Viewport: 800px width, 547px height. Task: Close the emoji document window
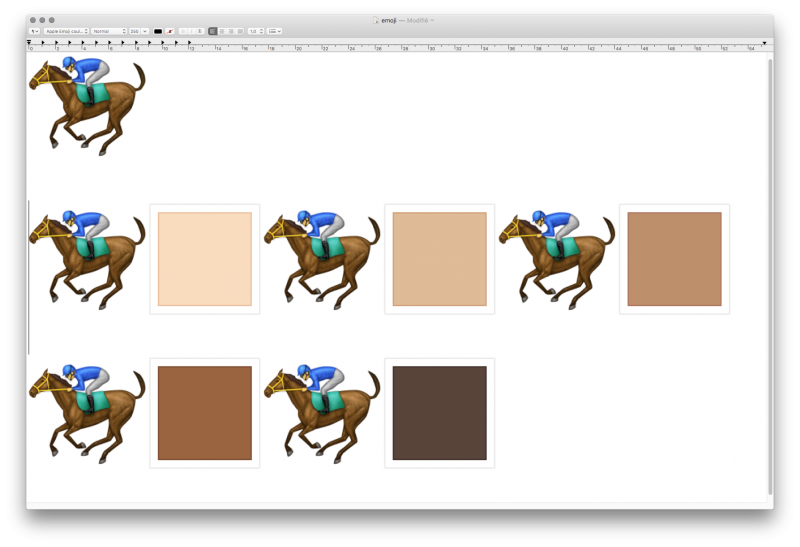[33, 20]
